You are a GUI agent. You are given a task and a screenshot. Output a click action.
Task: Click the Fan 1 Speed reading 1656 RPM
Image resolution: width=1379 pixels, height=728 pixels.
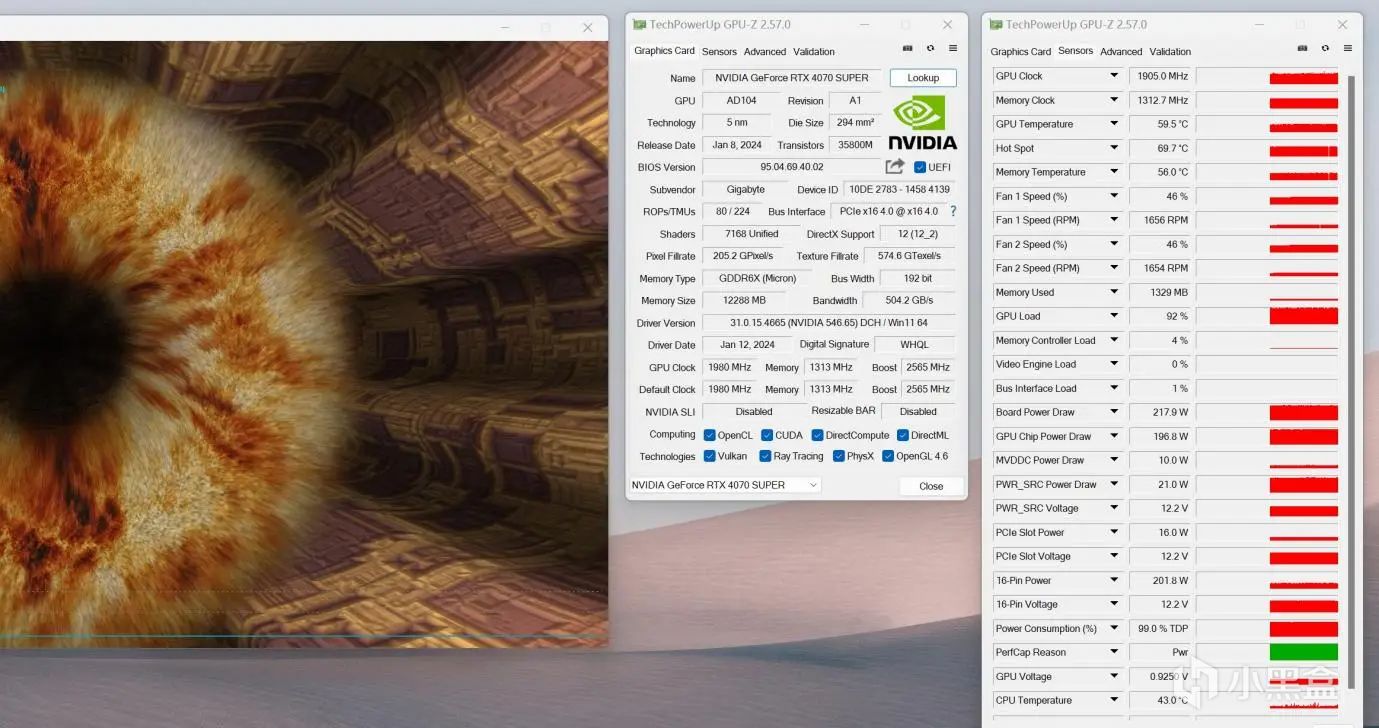coord(1160,220)
